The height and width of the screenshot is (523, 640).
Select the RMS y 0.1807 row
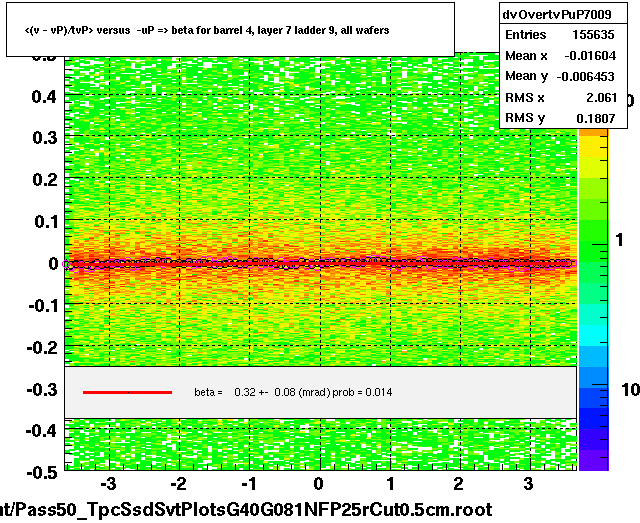pos(560,118)
